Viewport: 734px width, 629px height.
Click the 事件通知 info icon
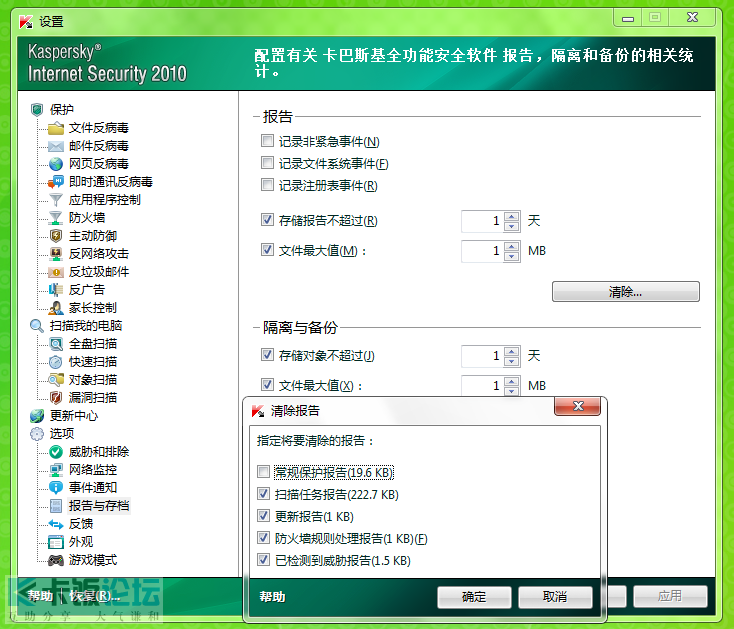pos(56,488)
